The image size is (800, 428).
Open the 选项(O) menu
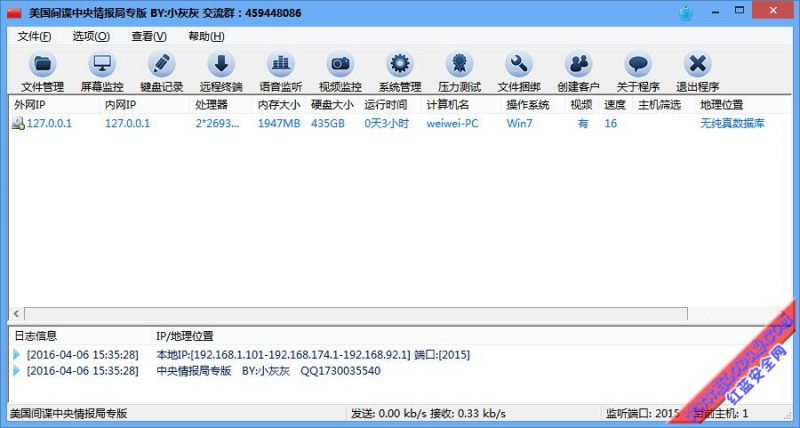pyautogui.click(x=91, y=36)
